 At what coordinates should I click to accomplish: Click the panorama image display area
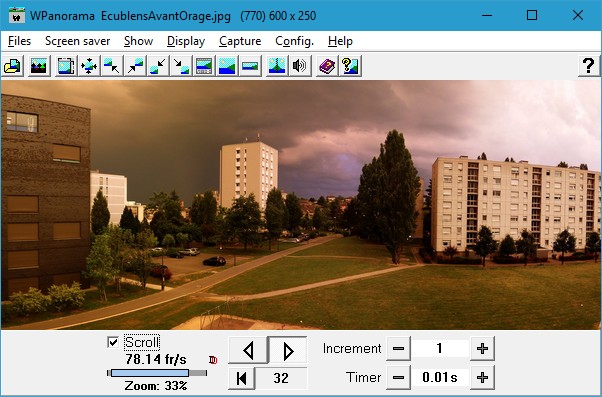tap(301, 205)
